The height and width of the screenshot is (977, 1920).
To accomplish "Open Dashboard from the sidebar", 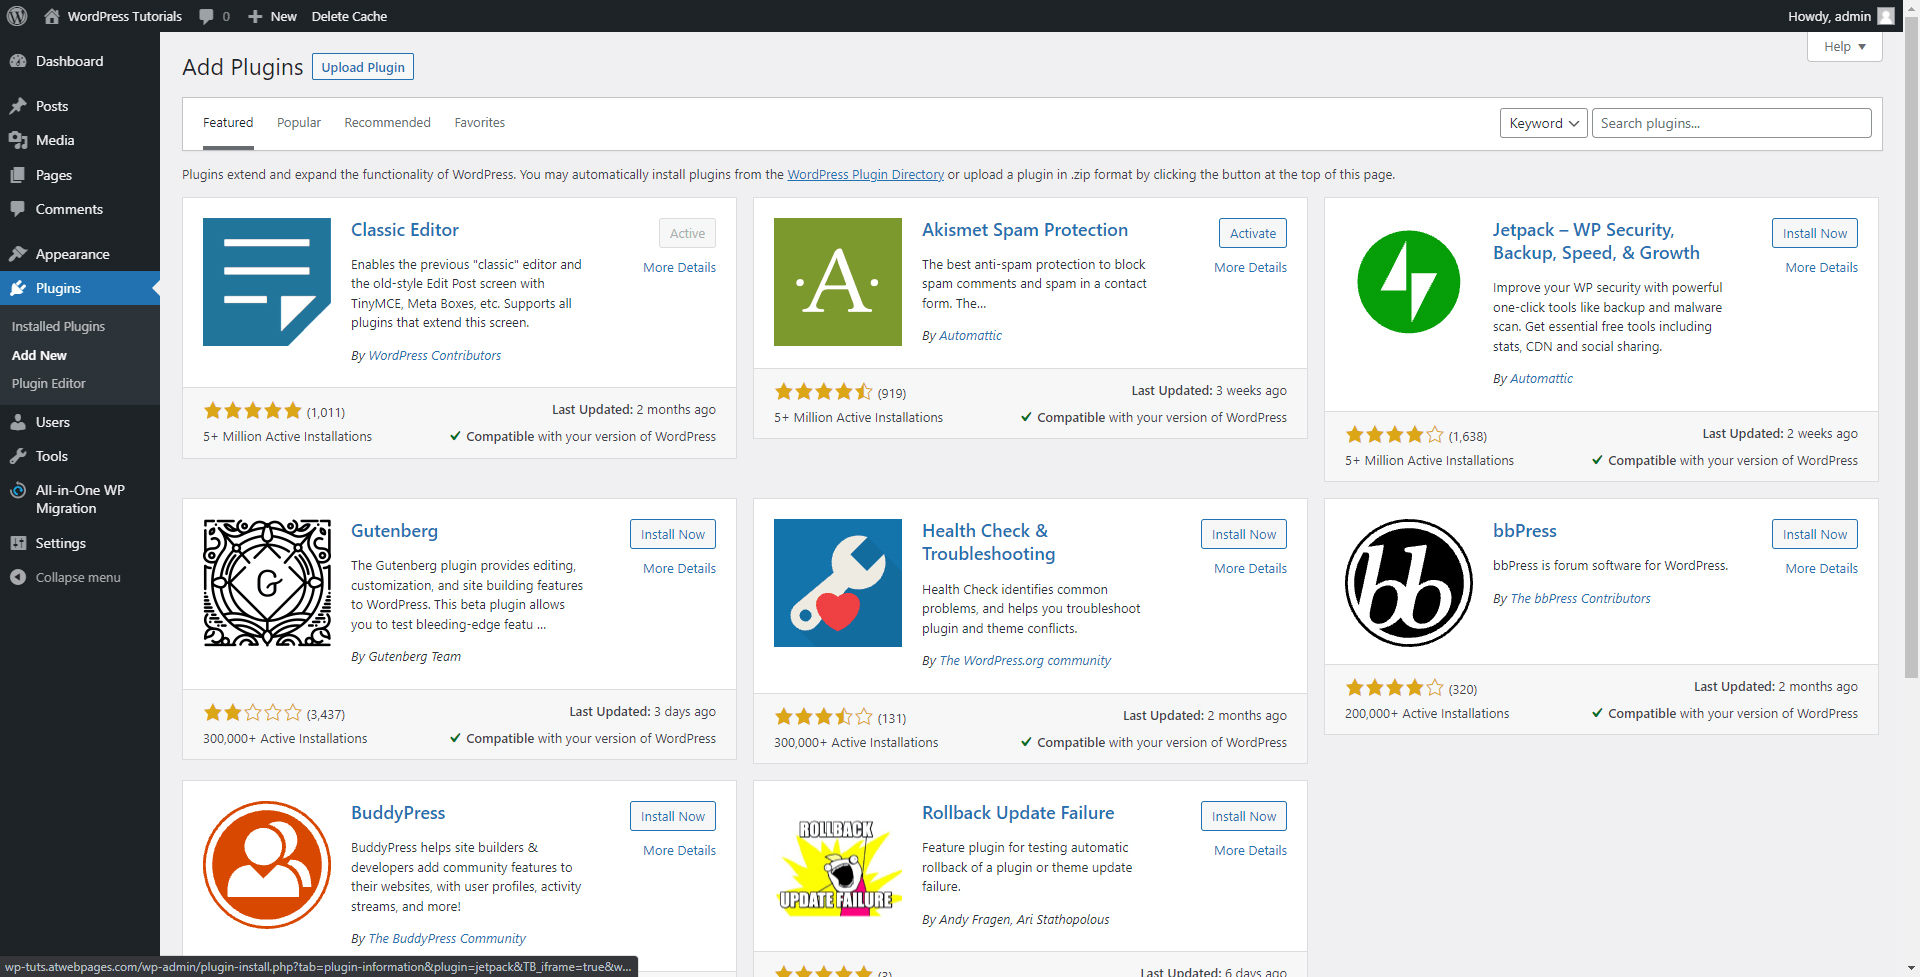I will [x=69, y=61].
